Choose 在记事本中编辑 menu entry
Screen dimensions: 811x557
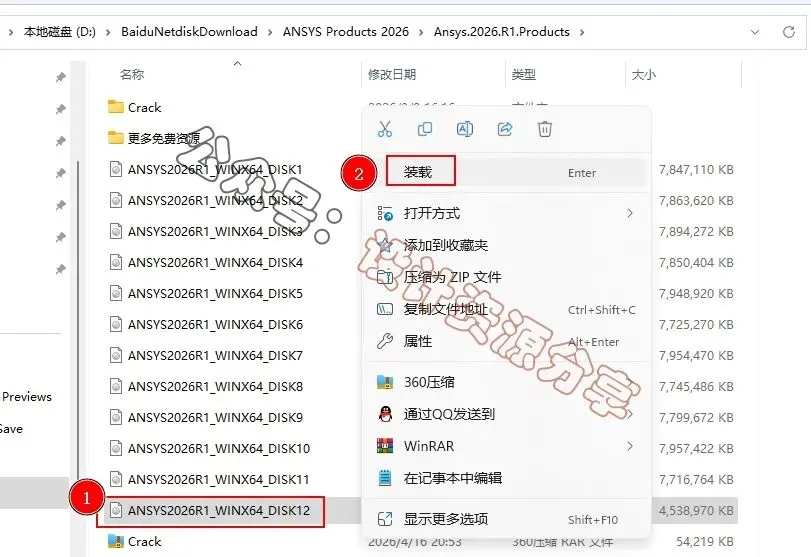click(x=507, y=478)
